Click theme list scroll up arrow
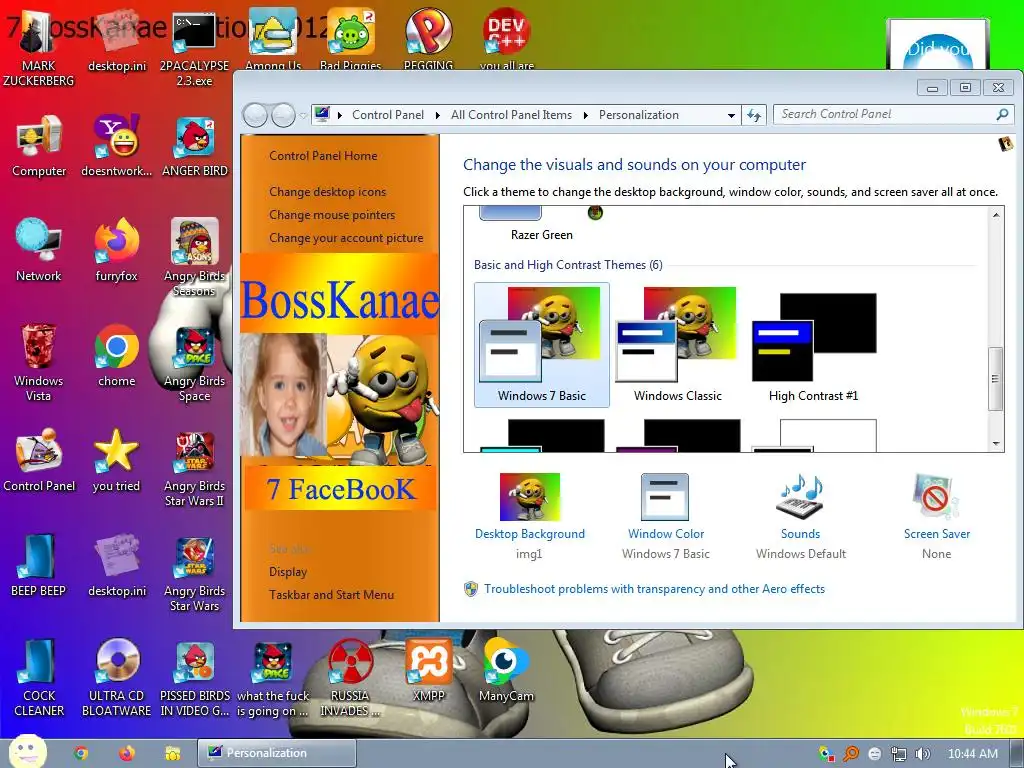 point(996,215)
